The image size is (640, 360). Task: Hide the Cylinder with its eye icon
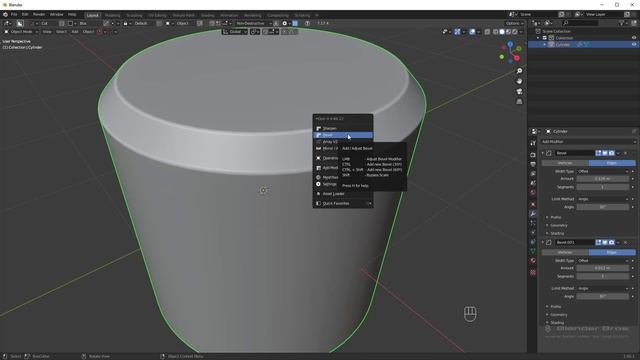point(634,44)
